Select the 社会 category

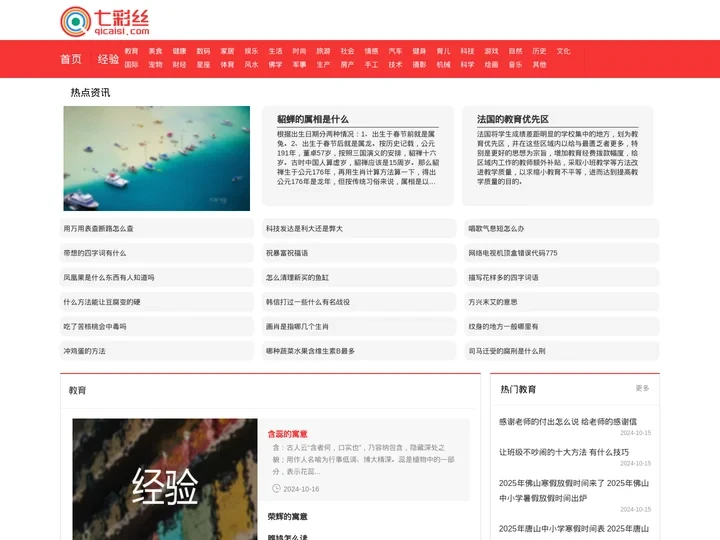347,51
